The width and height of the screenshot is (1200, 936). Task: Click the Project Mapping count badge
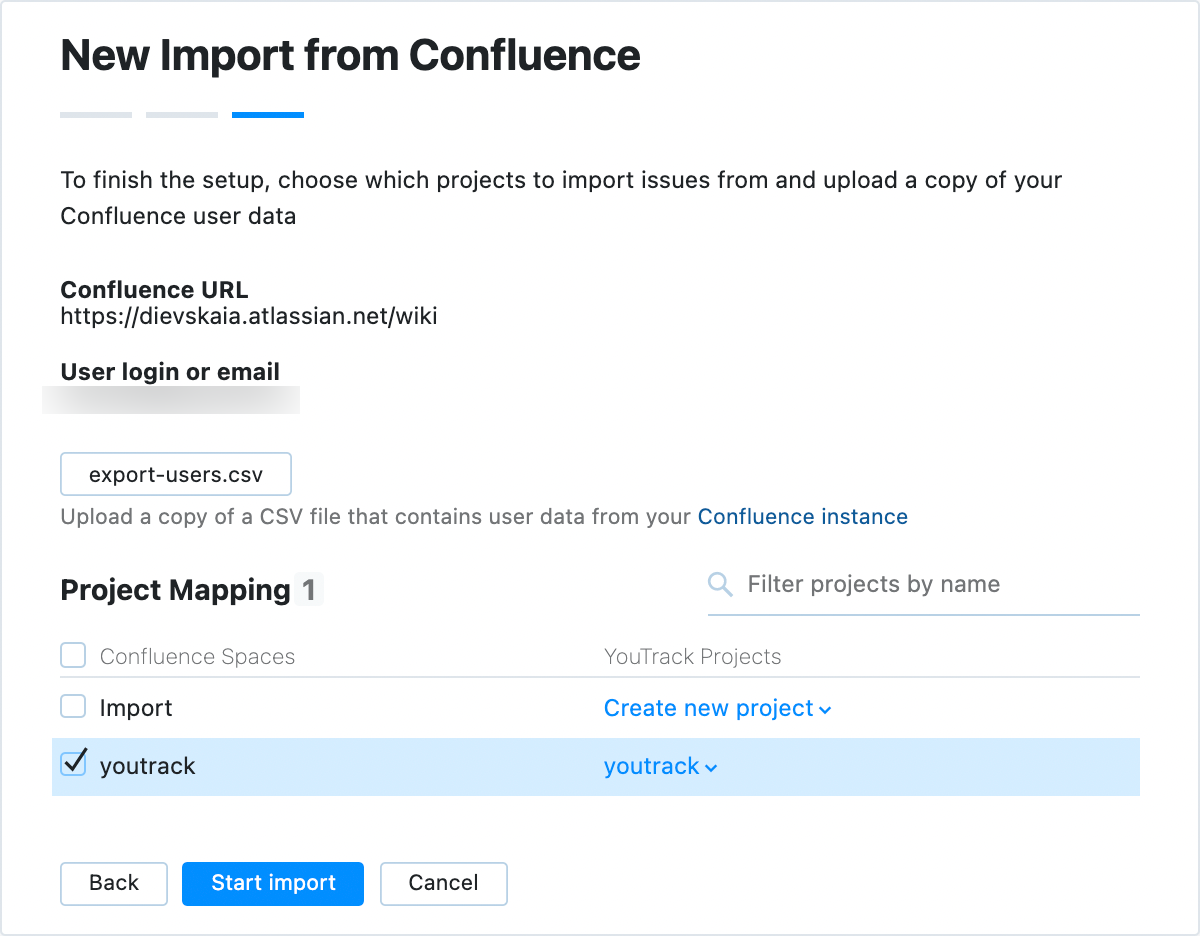tap(309, 590)
